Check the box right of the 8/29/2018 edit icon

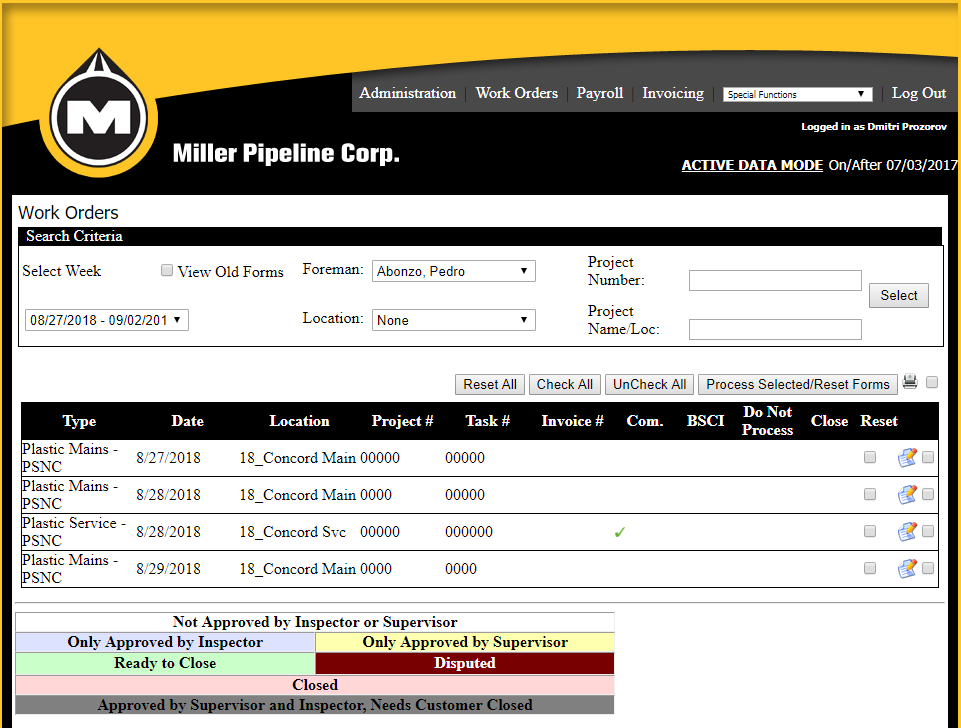click(928, 568)
